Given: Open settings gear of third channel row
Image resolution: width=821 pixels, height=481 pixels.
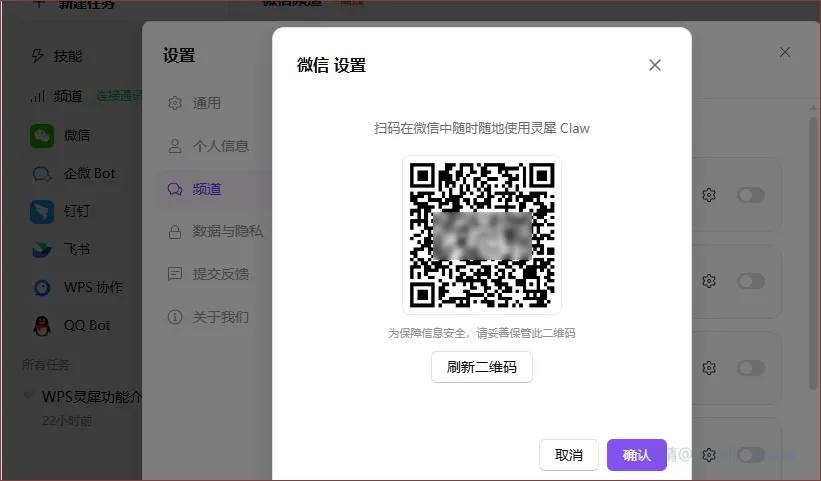Looking at the screenshot, I should point(709,368).
